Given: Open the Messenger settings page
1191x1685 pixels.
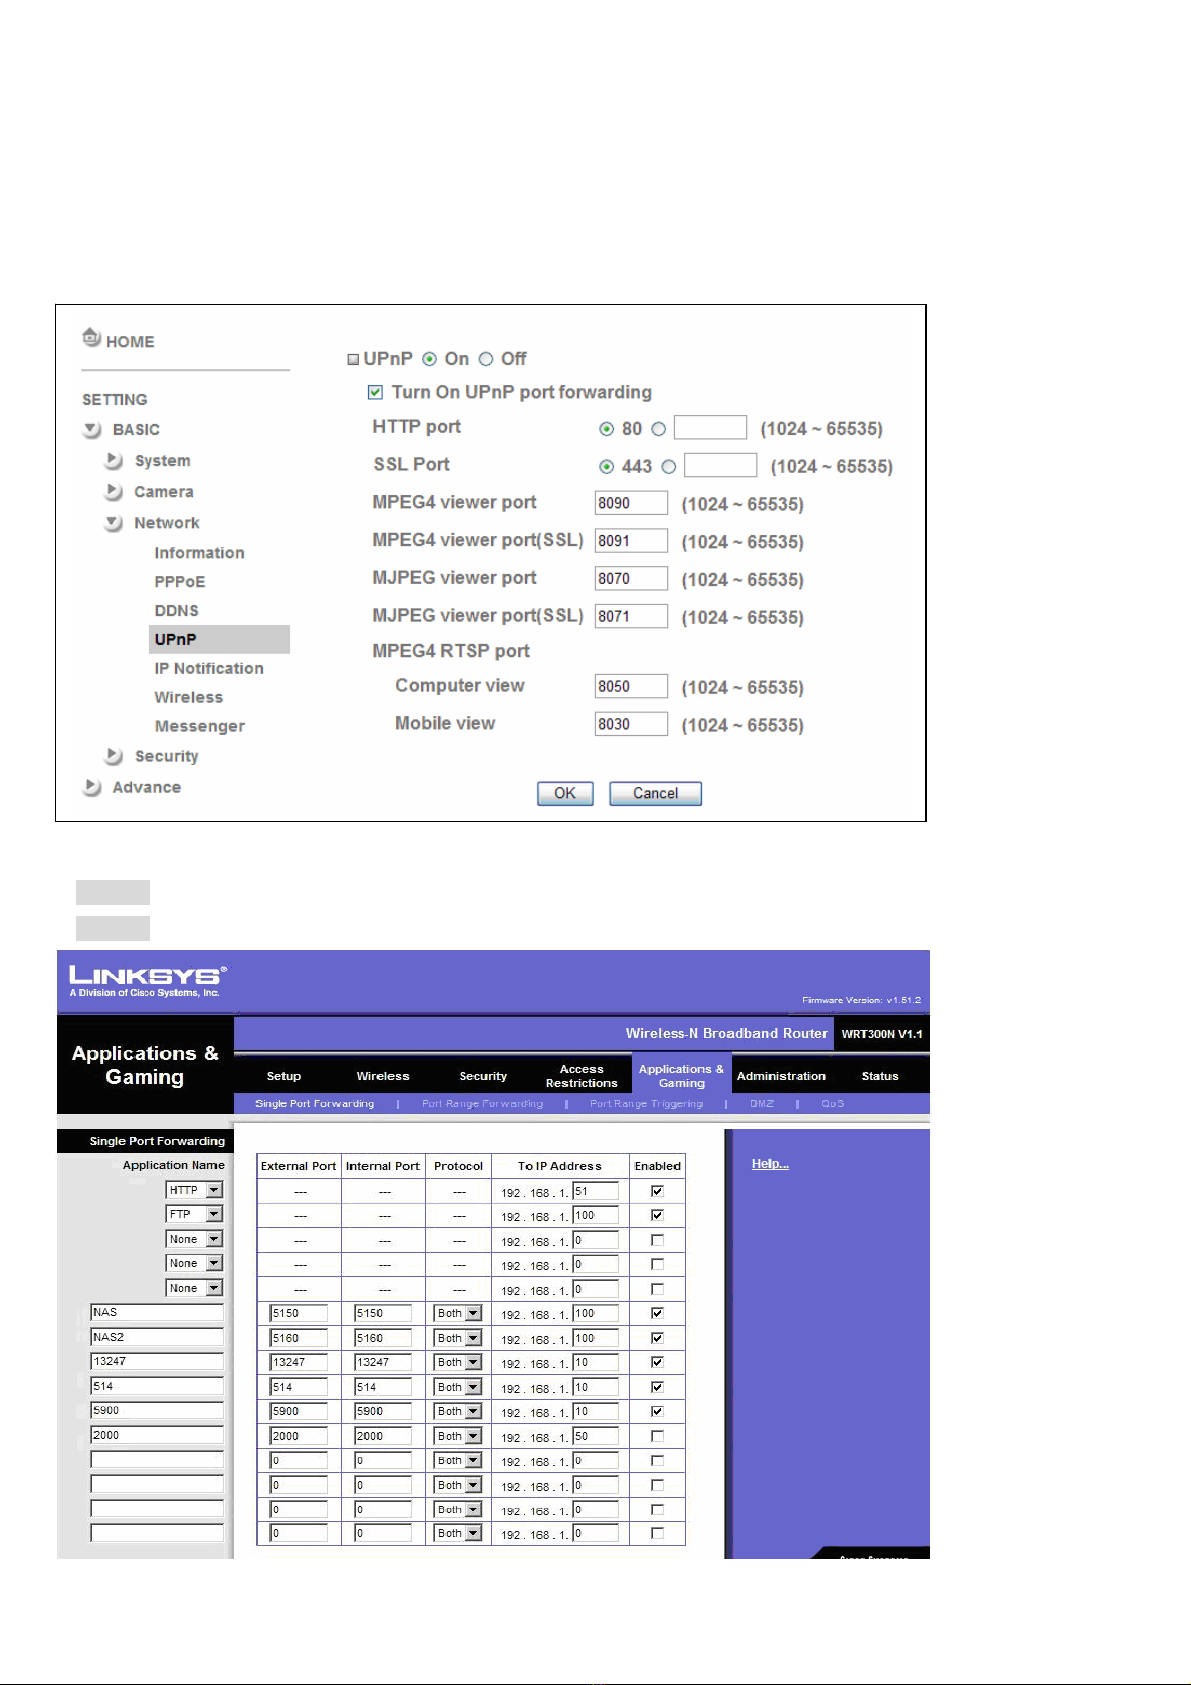Looking at the screenshot, I should click(x=200, y=726).
